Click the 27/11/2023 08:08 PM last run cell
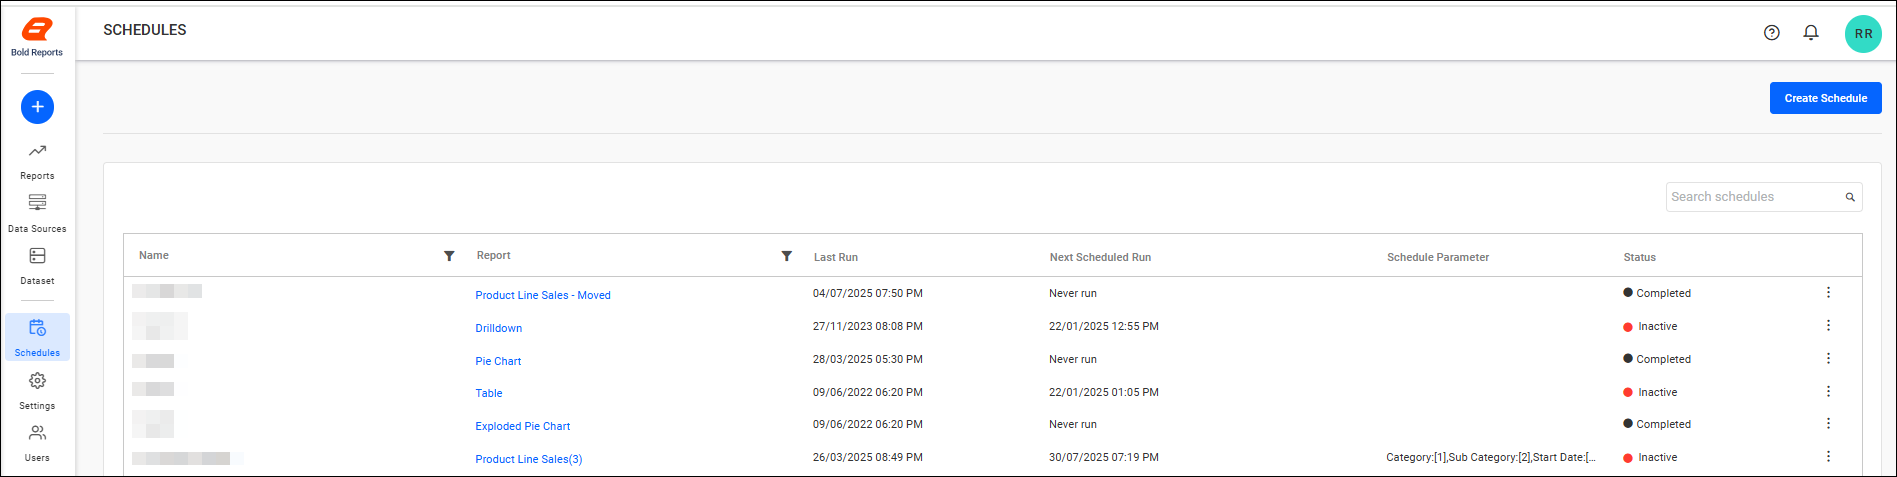 tap(868, 326)
